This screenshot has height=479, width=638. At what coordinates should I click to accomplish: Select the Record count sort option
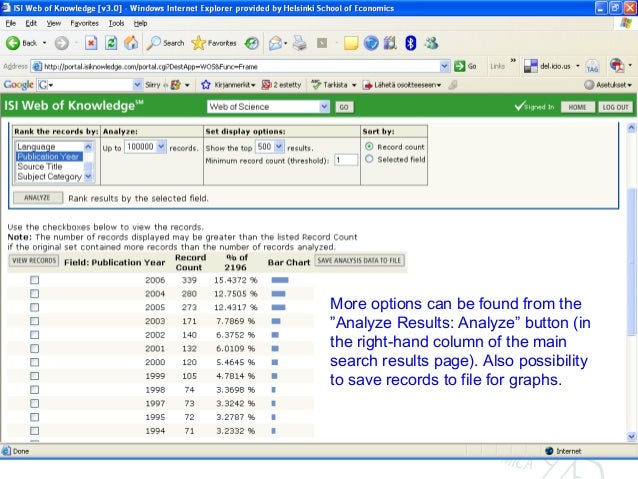(x=369, y=146)
